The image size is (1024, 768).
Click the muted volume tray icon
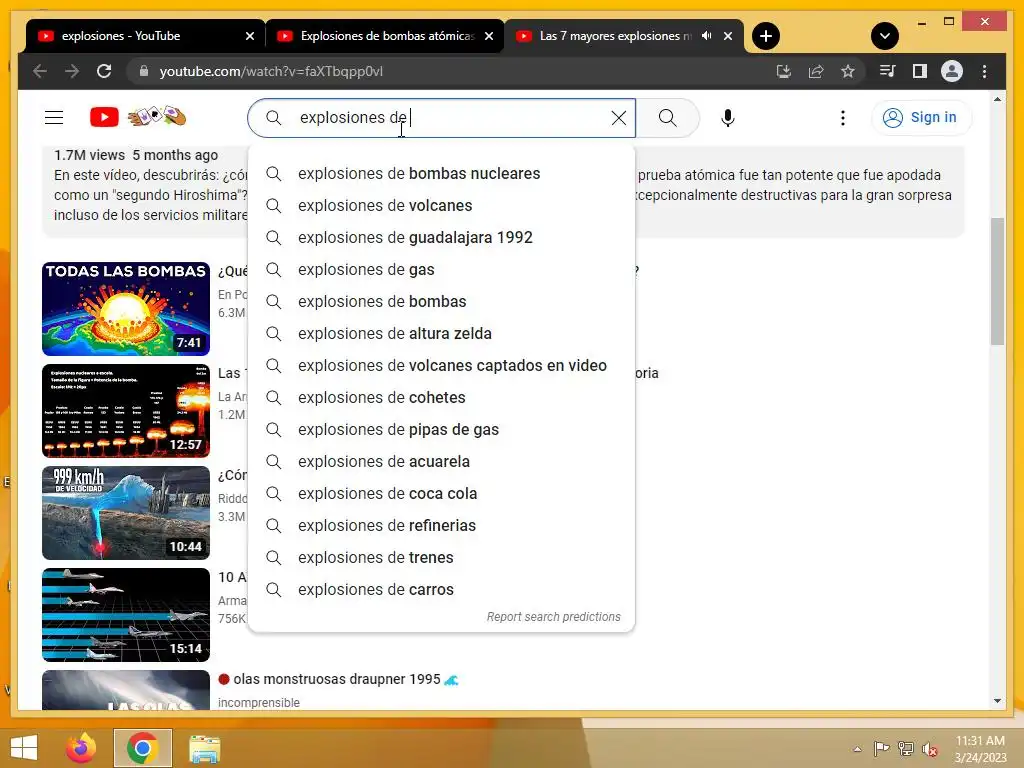[x=930, y=749]
